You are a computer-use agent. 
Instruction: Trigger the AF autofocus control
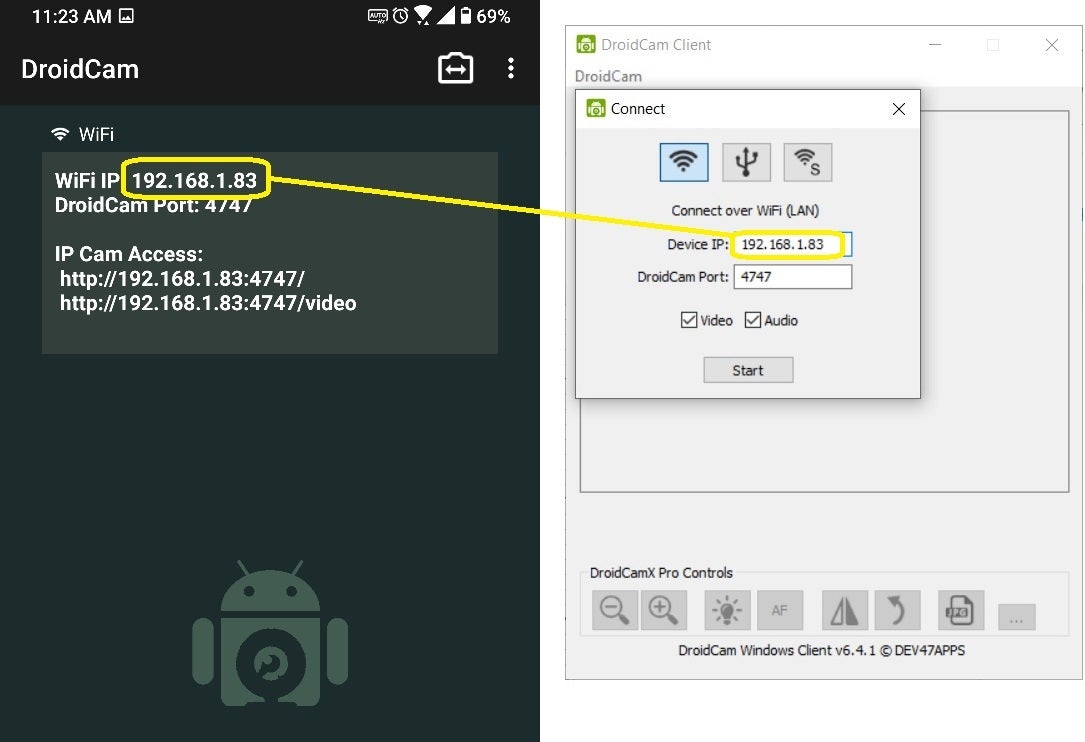point(780,610)
